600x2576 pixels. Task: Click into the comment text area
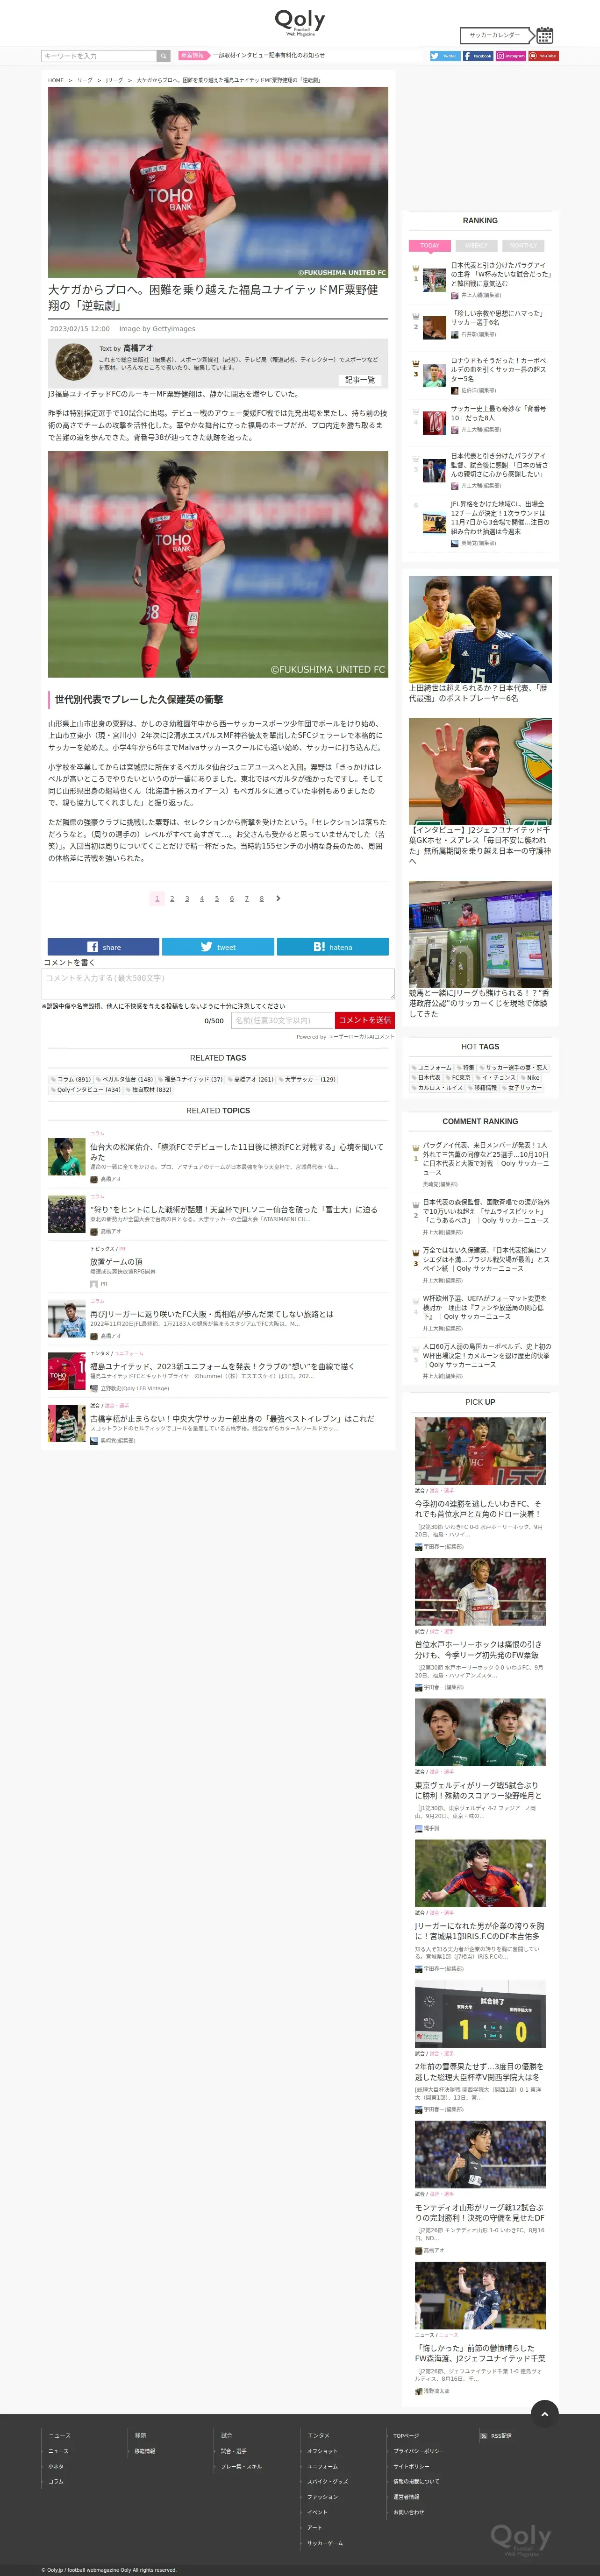(x=218, y=983)
